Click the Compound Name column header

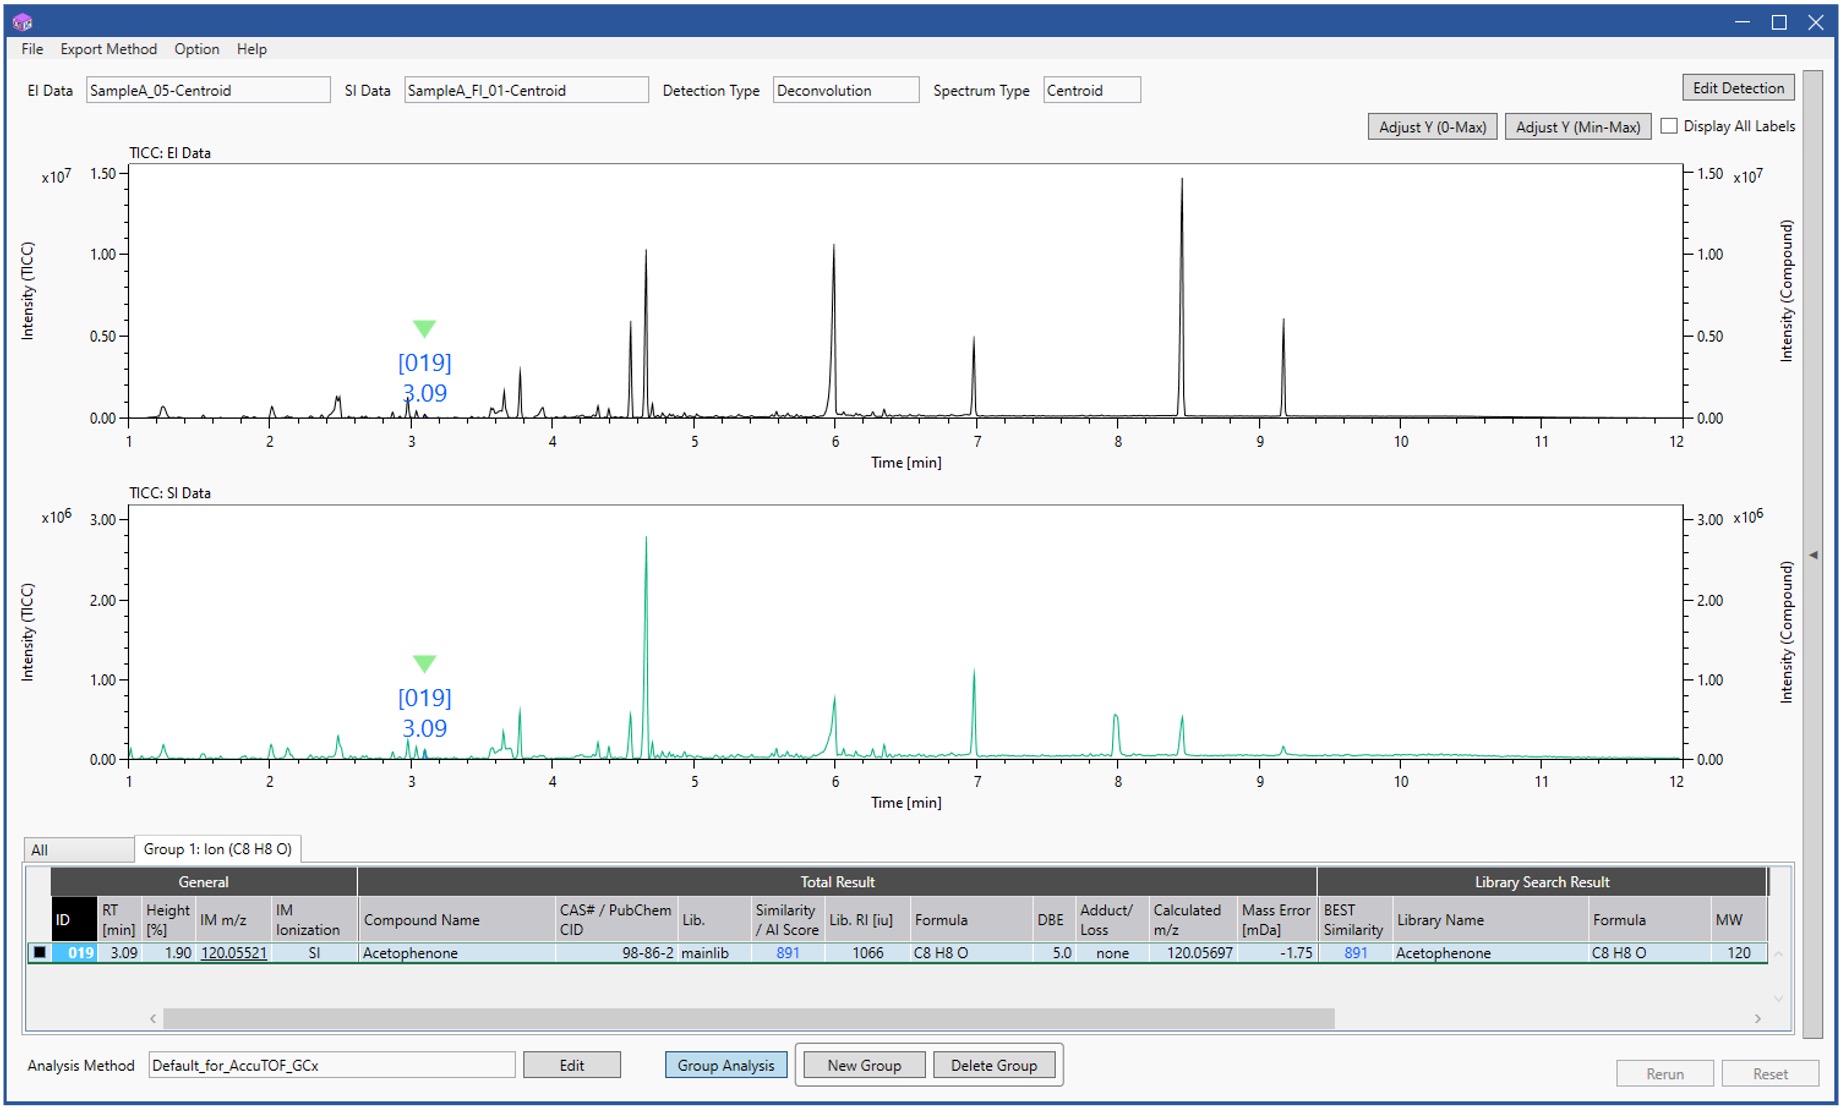click(457, 920)
